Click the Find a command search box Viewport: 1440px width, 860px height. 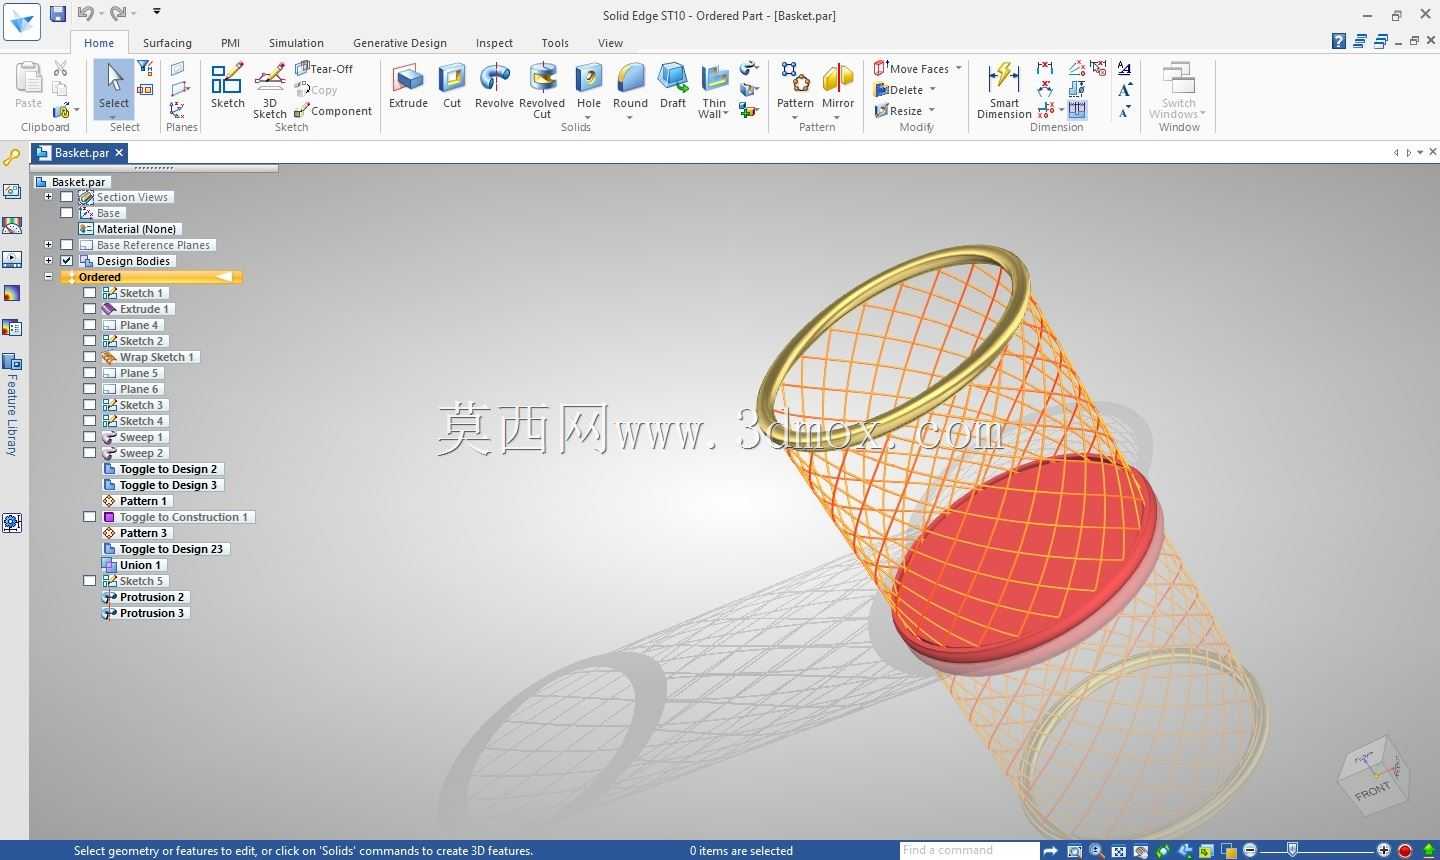968,851
